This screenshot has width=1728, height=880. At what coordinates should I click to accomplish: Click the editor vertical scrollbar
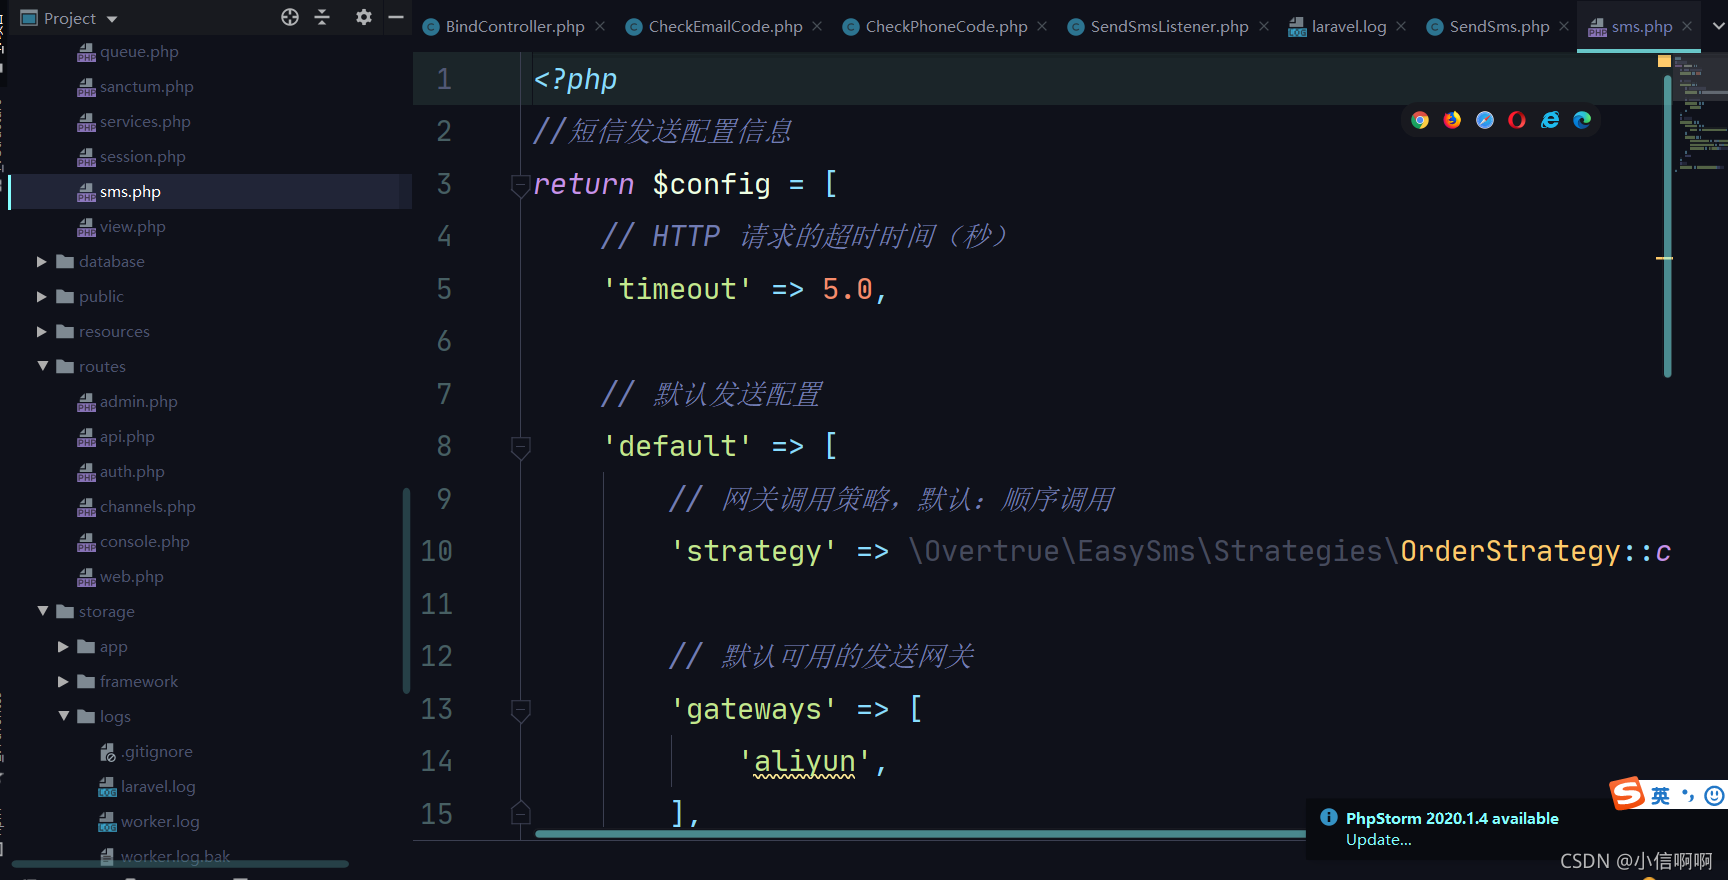click(1667, 226)
